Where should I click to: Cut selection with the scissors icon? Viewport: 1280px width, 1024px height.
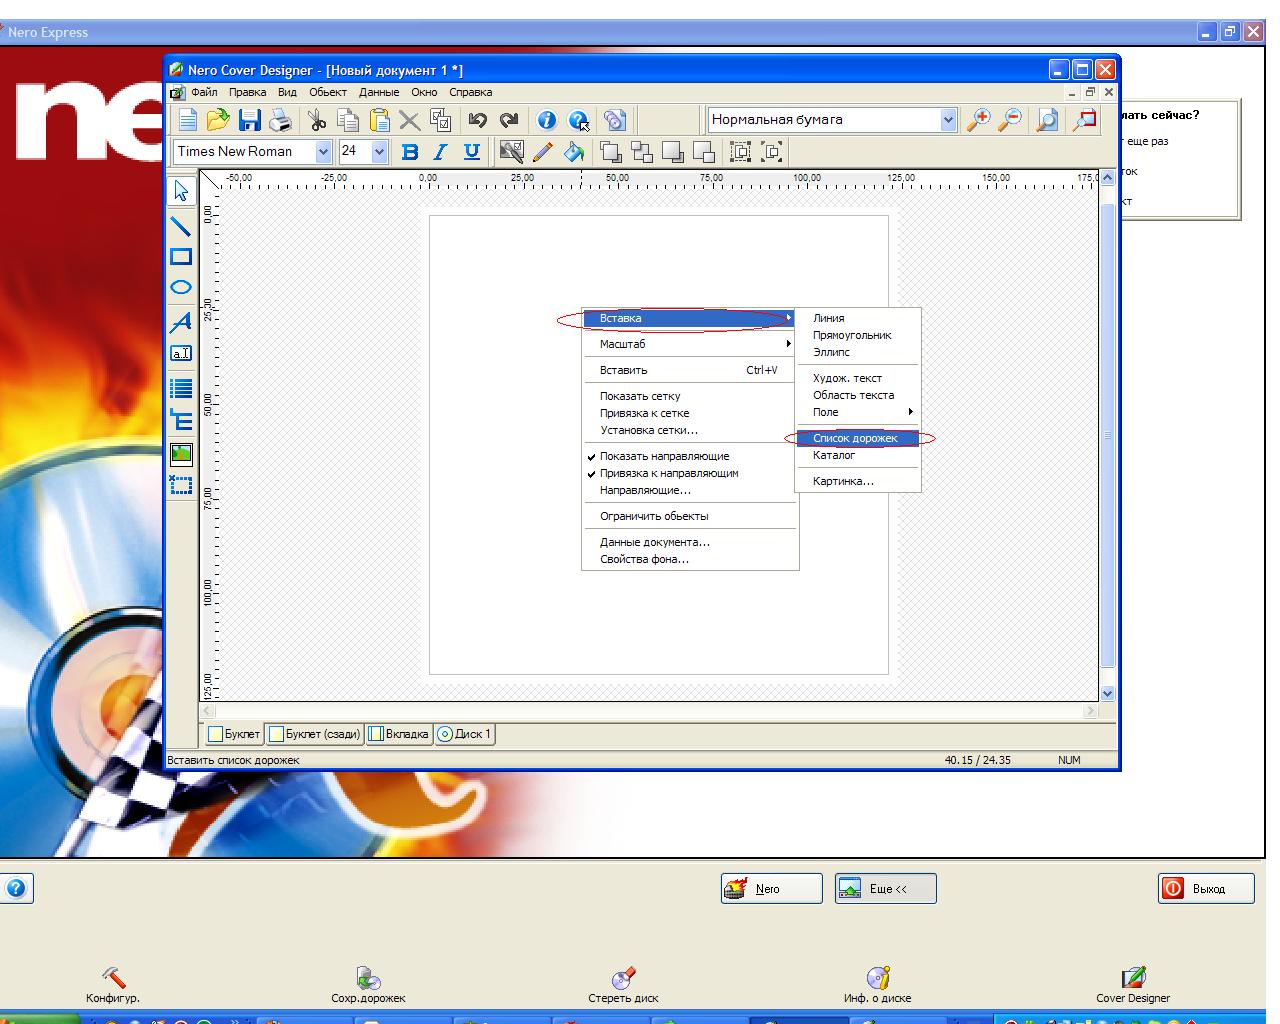(x=317, y=120)
